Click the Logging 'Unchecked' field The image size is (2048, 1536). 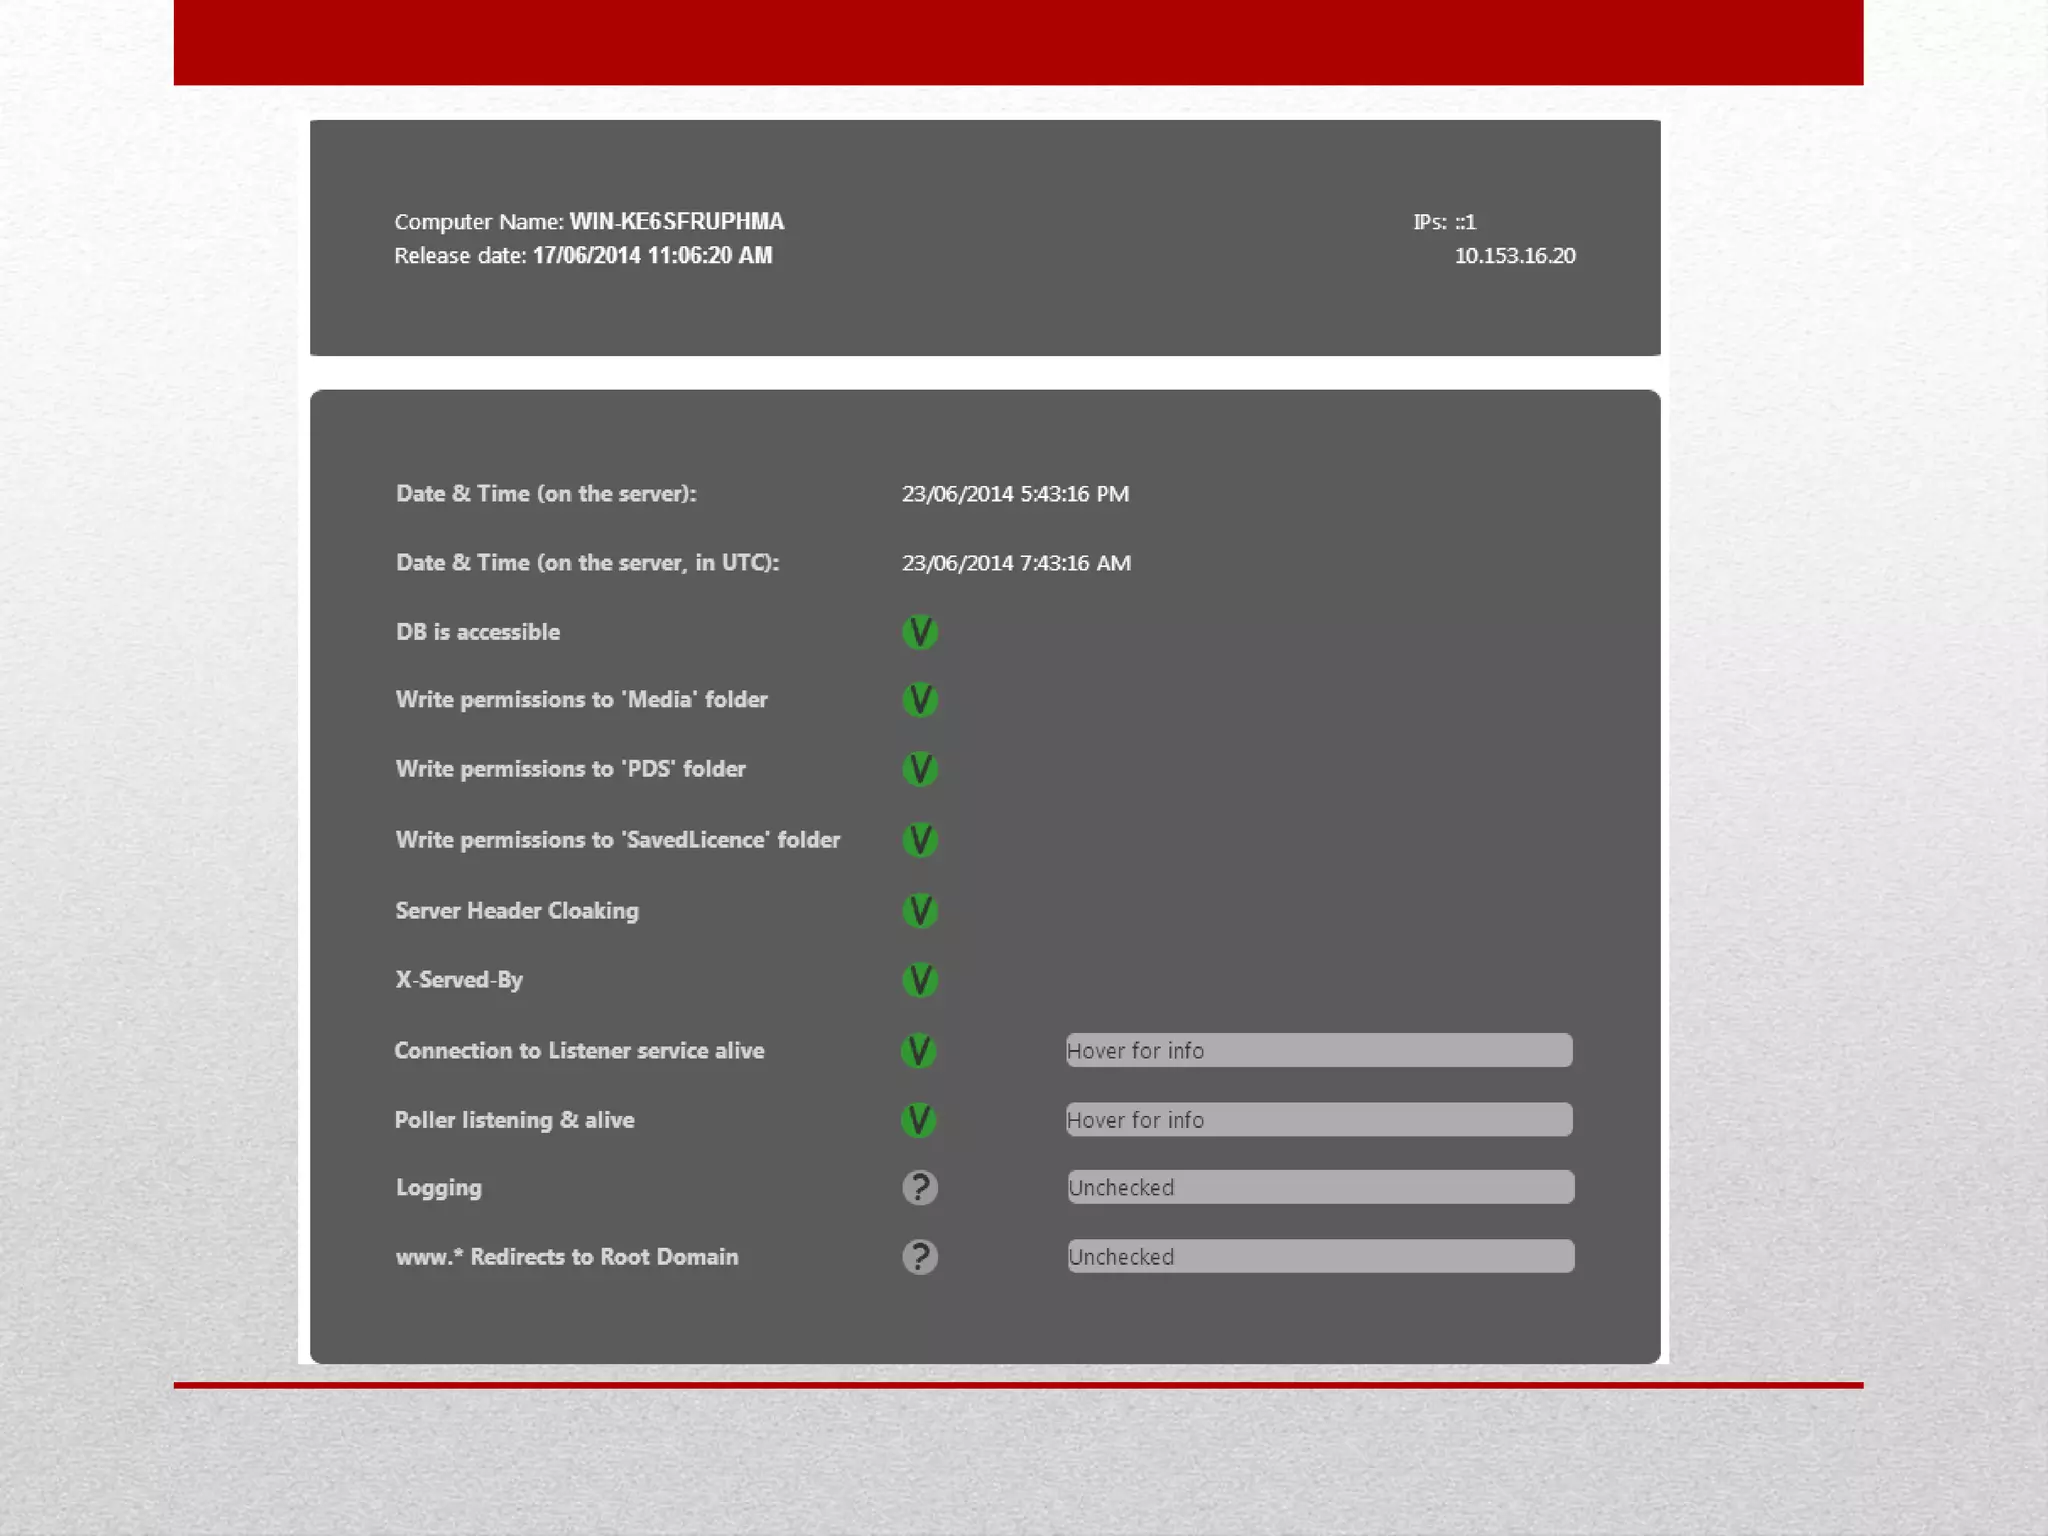coord(1320,1188)
